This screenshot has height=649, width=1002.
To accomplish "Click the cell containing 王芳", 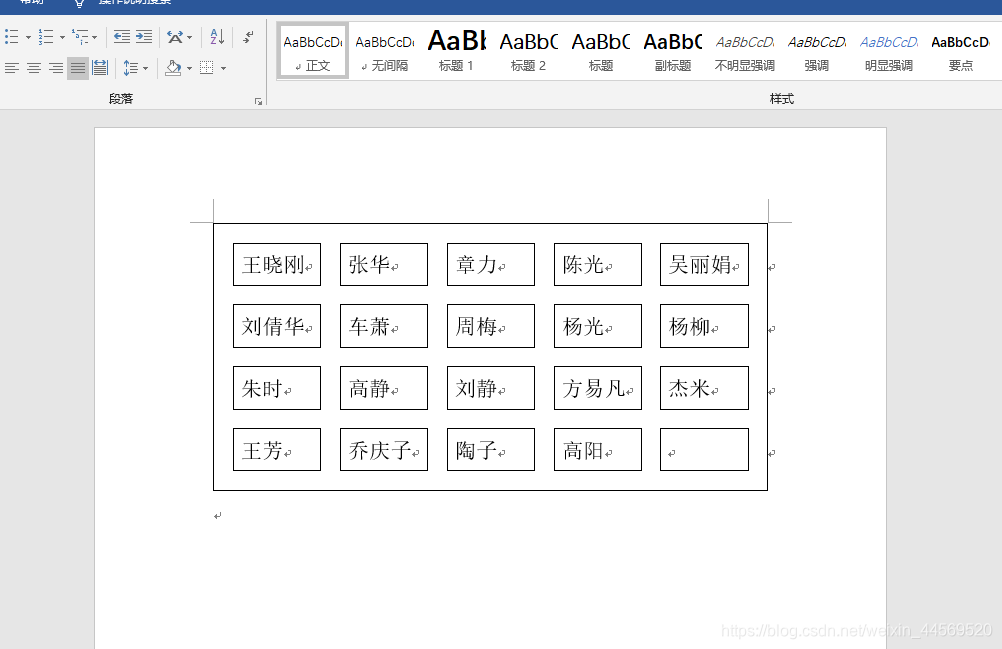I will click(277, 450).
